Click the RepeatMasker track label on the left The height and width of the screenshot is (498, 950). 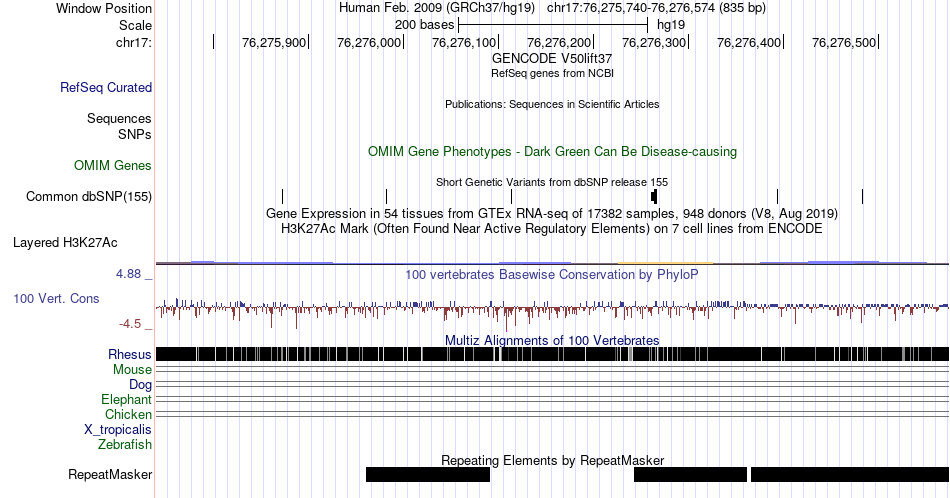click(x=110, y=474)
